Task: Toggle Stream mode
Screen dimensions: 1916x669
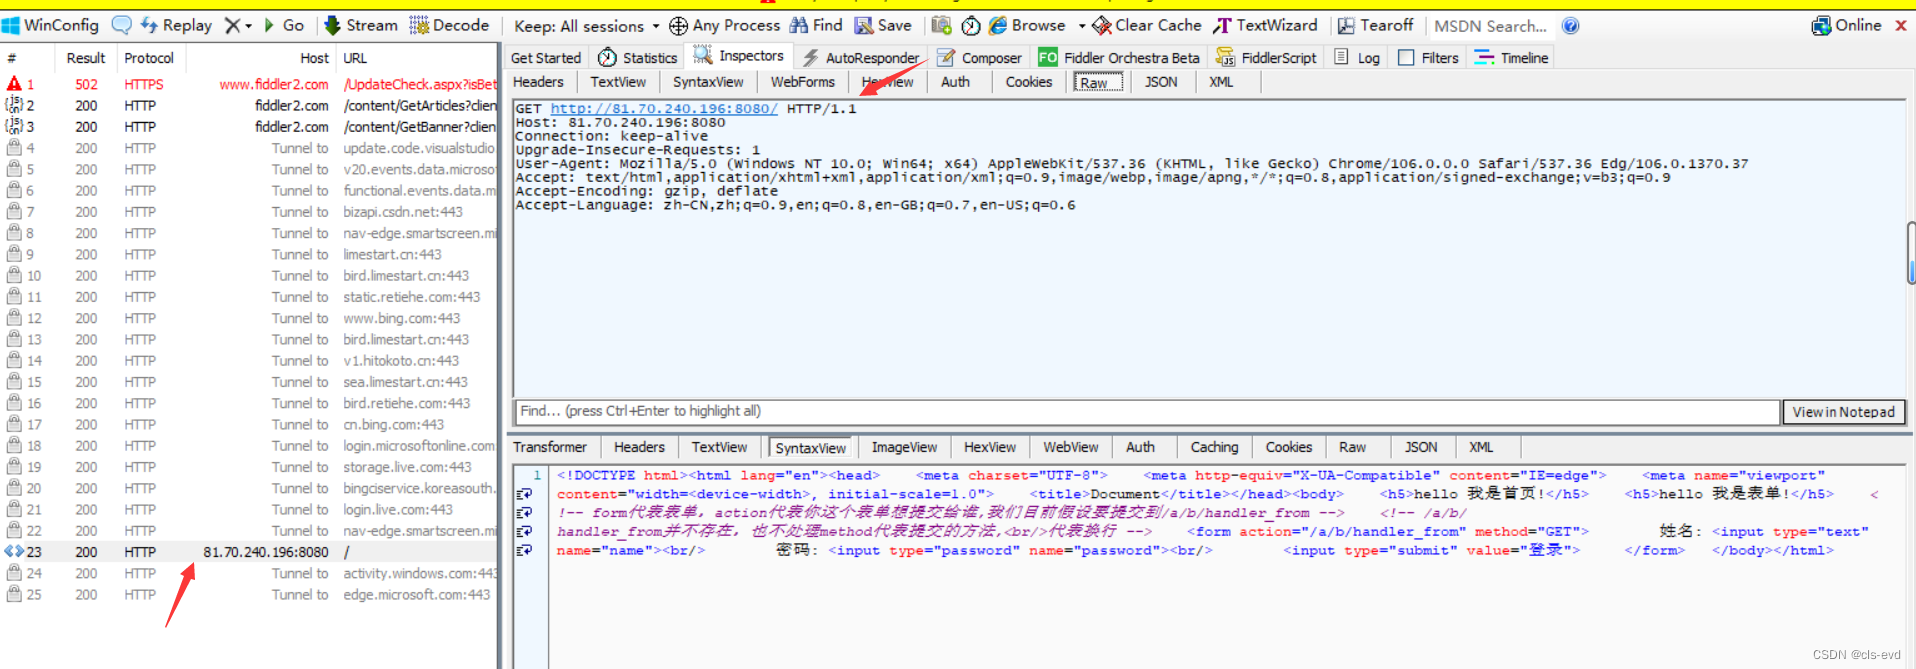Action: pyautogui.click(x=361, y=25)
